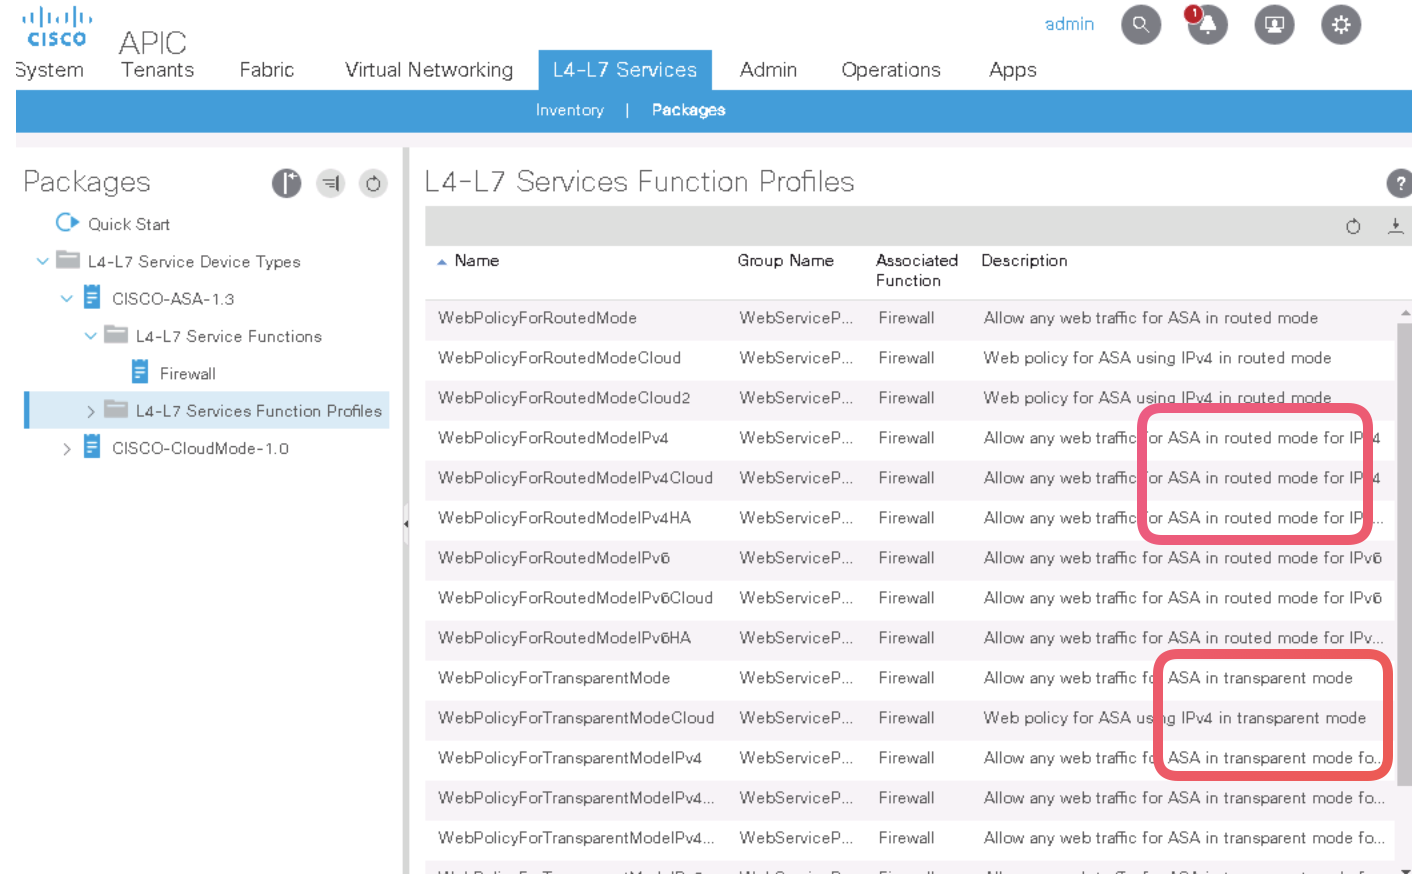Go to the Inventory submenu
1412x874 pixels.
click(569, 110)
